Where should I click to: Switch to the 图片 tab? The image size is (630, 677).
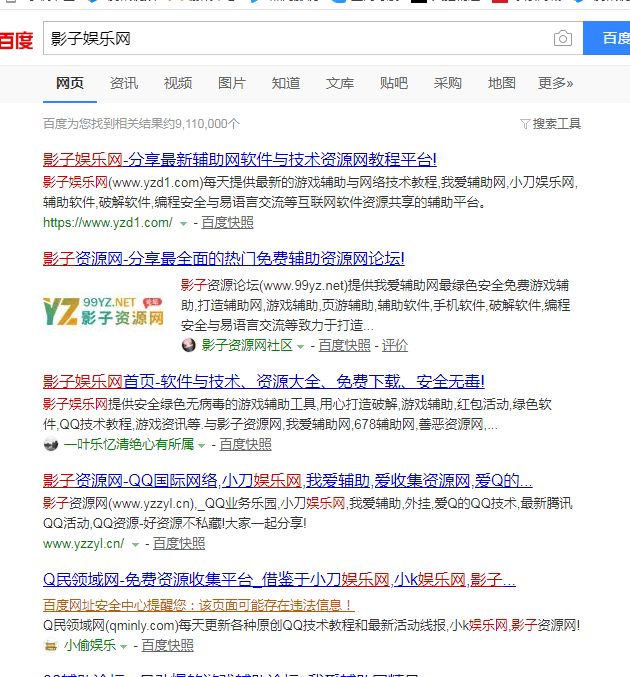point(232,83)
